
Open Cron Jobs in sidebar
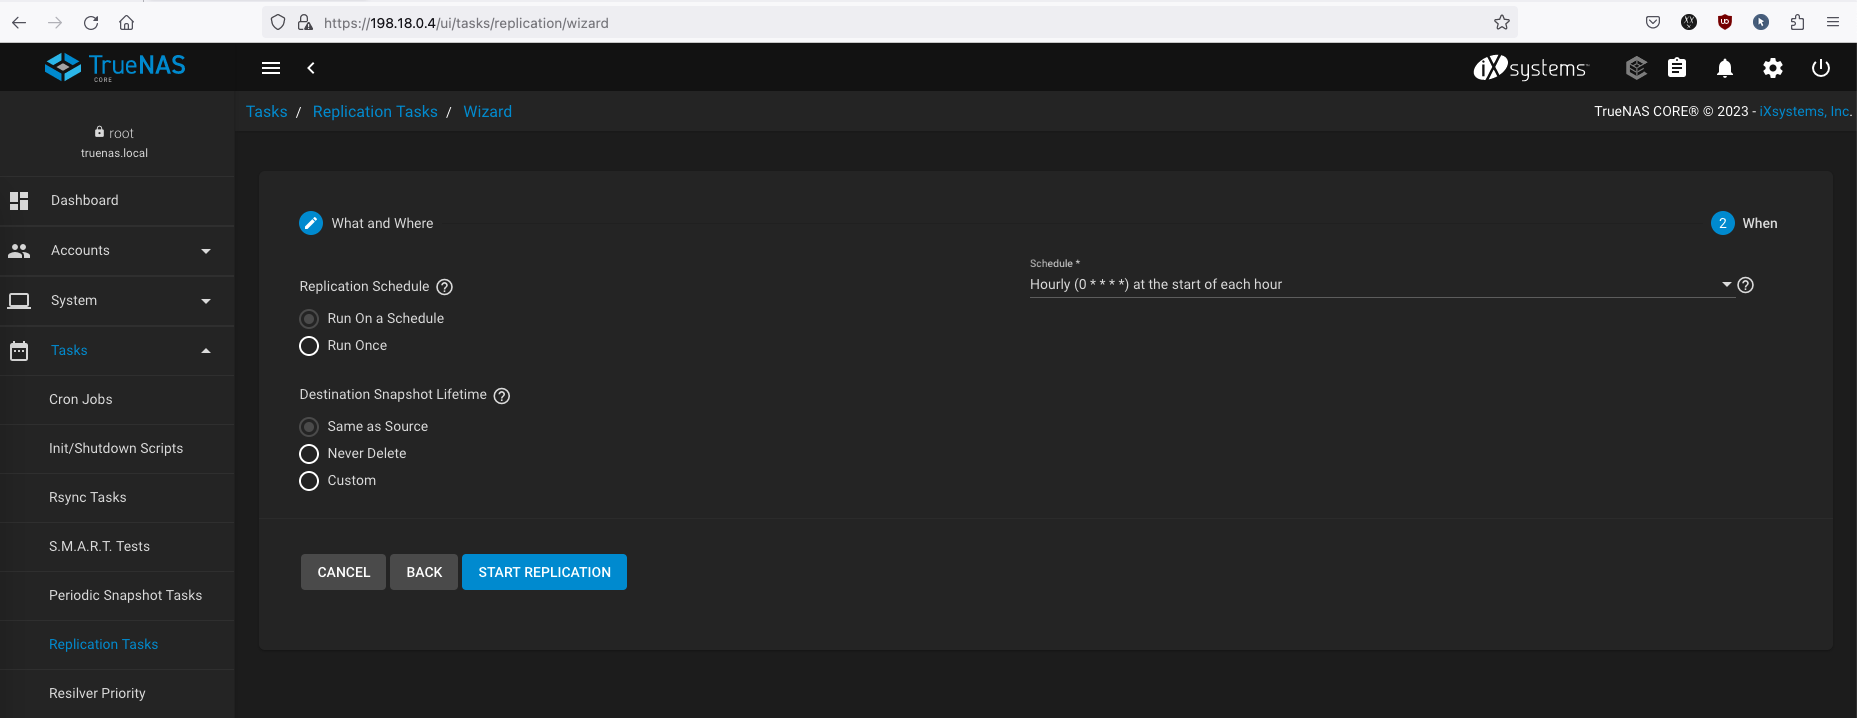pyautogui.click(x=81, y=400)
